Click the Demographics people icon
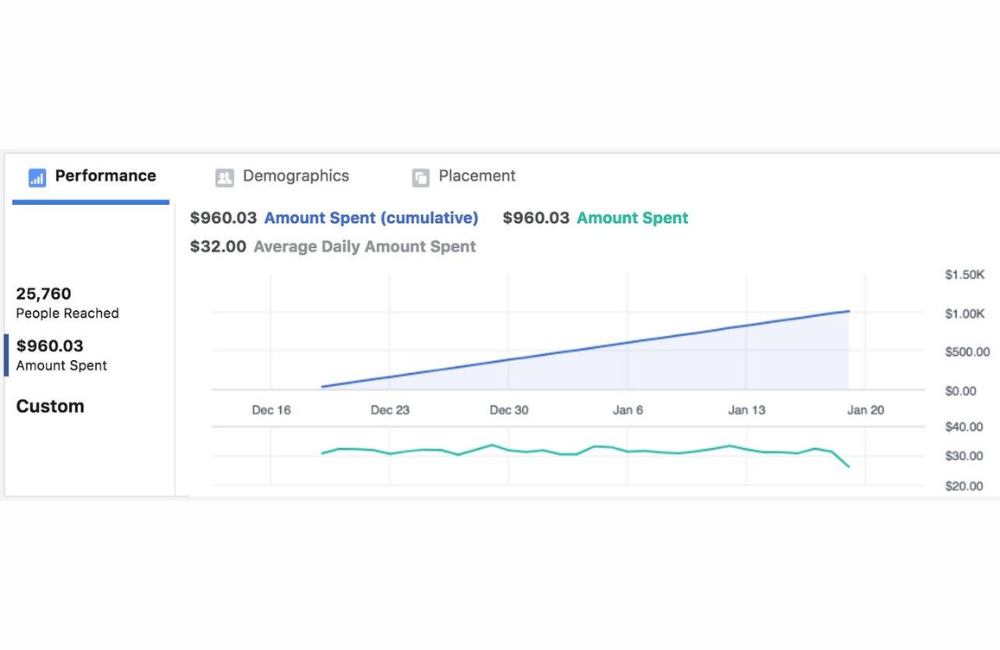This screenshot has height=650, width=1000. 224,177
